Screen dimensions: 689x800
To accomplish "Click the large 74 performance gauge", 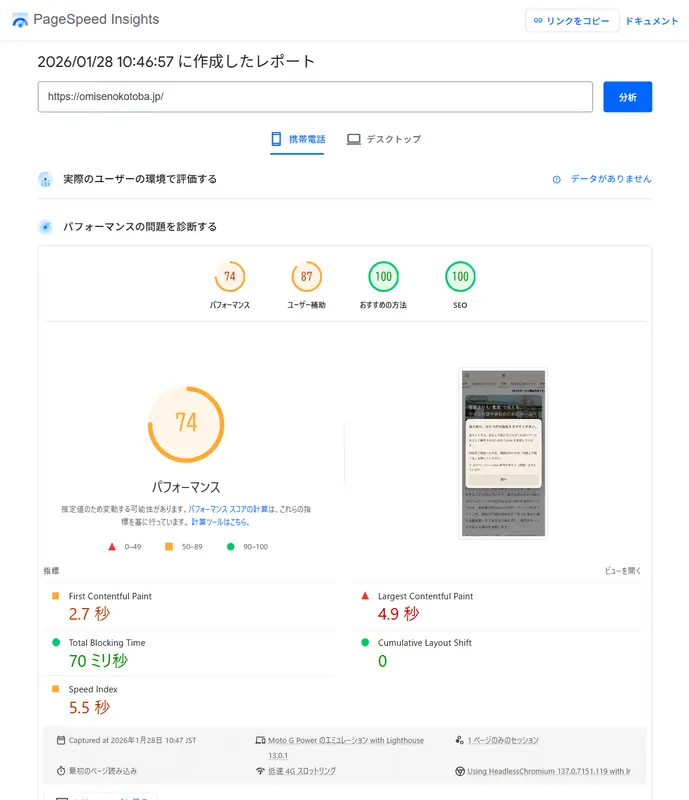I will click(186, 424).
